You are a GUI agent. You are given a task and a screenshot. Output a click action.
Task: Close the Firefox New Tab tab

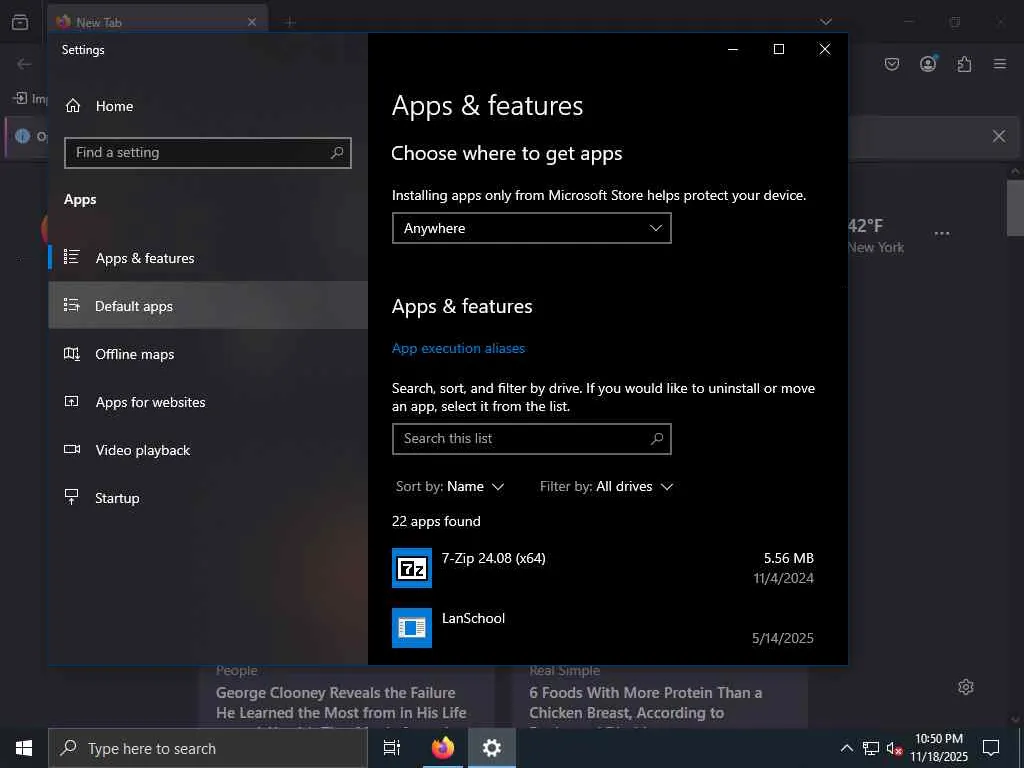[252, 22]
